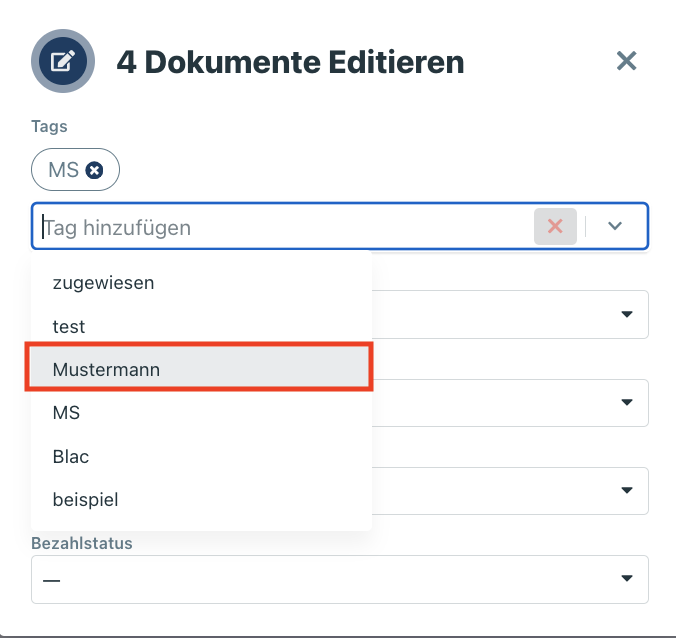Add the beispiel tag from the list
The image size is (676, 638).
[85, 499]
